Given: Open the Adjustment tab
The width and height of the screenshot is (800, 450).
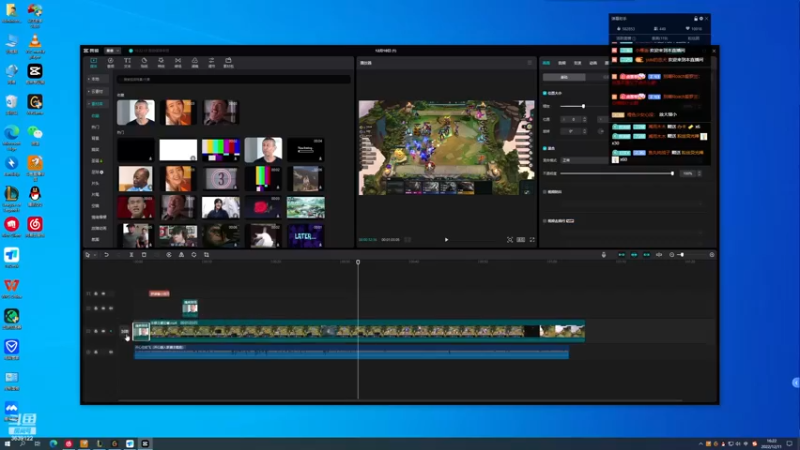Looking at the screenshot, I should [211, 62].
